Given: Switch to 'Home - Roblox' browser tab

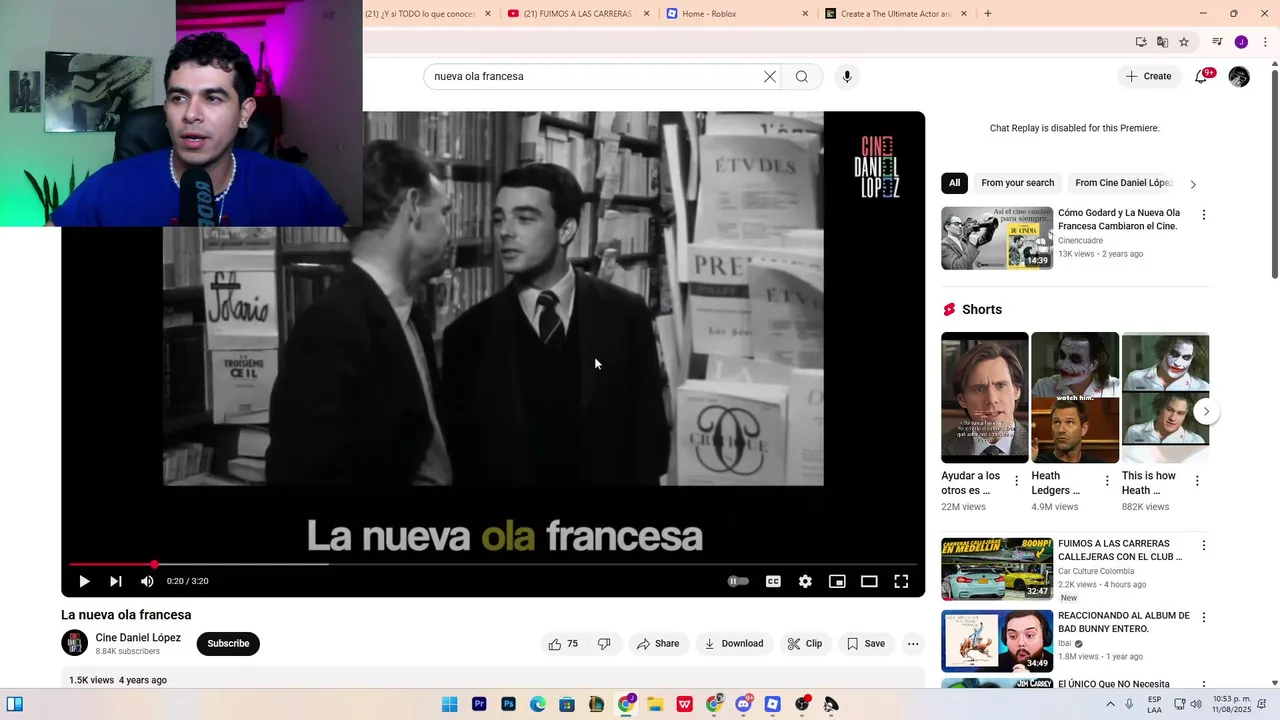Looking at the screenshot, I should pos(736,14).
